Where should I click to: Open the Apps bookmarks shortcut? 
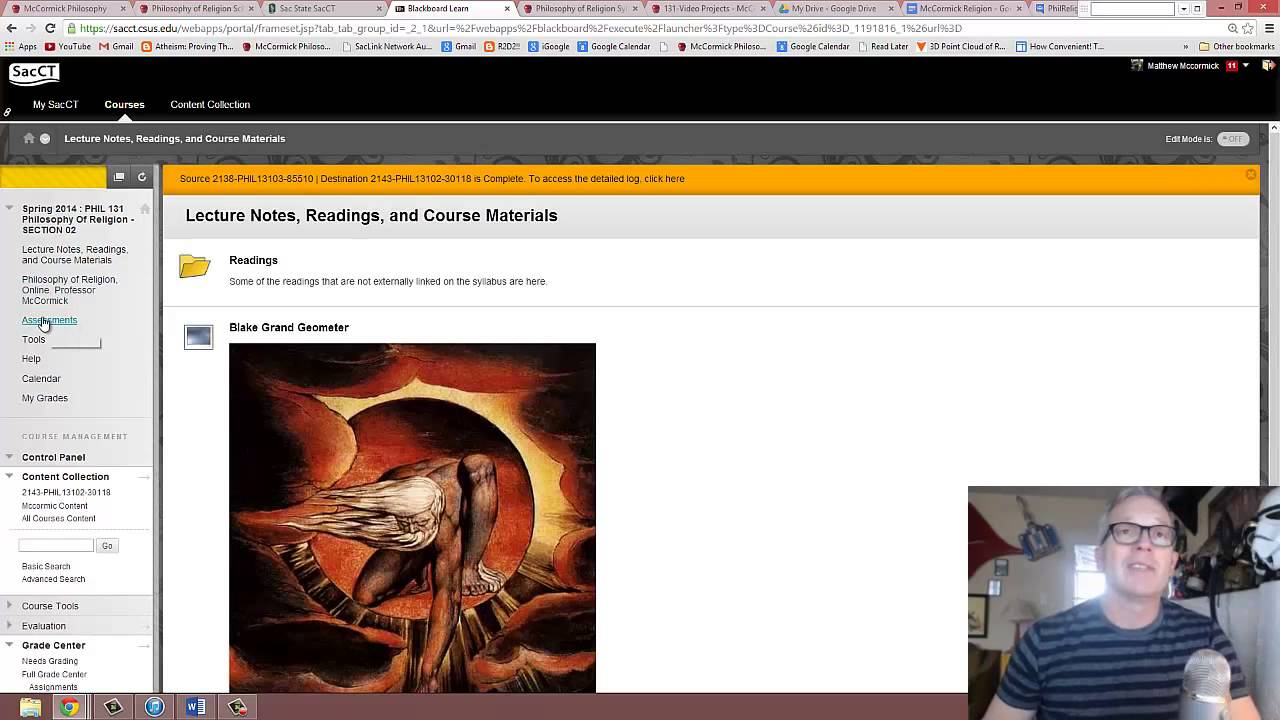coord(21,46)
